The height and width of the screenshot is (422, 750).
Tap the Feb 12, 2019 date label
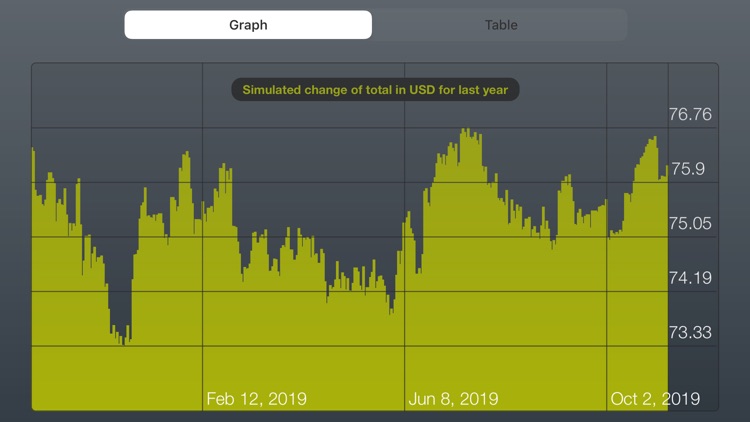coord(256,399)
